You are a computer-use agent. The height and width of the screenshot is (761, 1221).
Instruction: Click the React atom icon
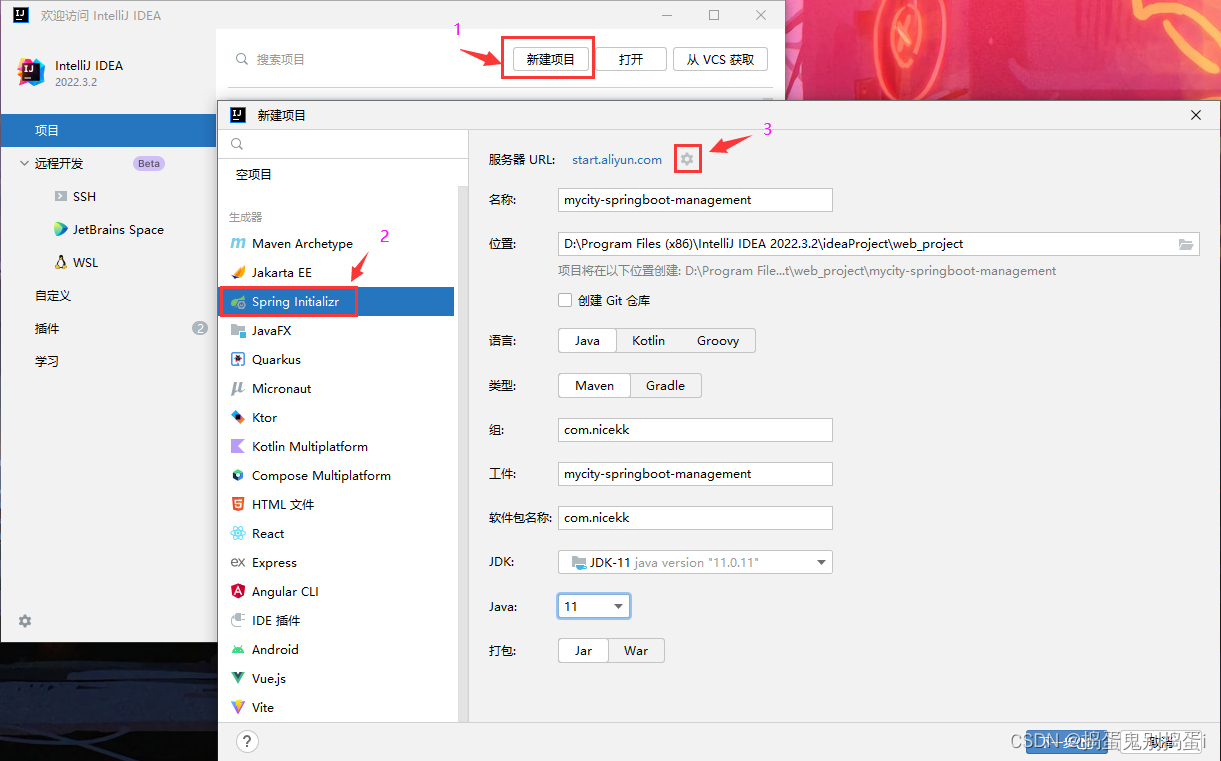pyautogui.click(x=238, y=533)
